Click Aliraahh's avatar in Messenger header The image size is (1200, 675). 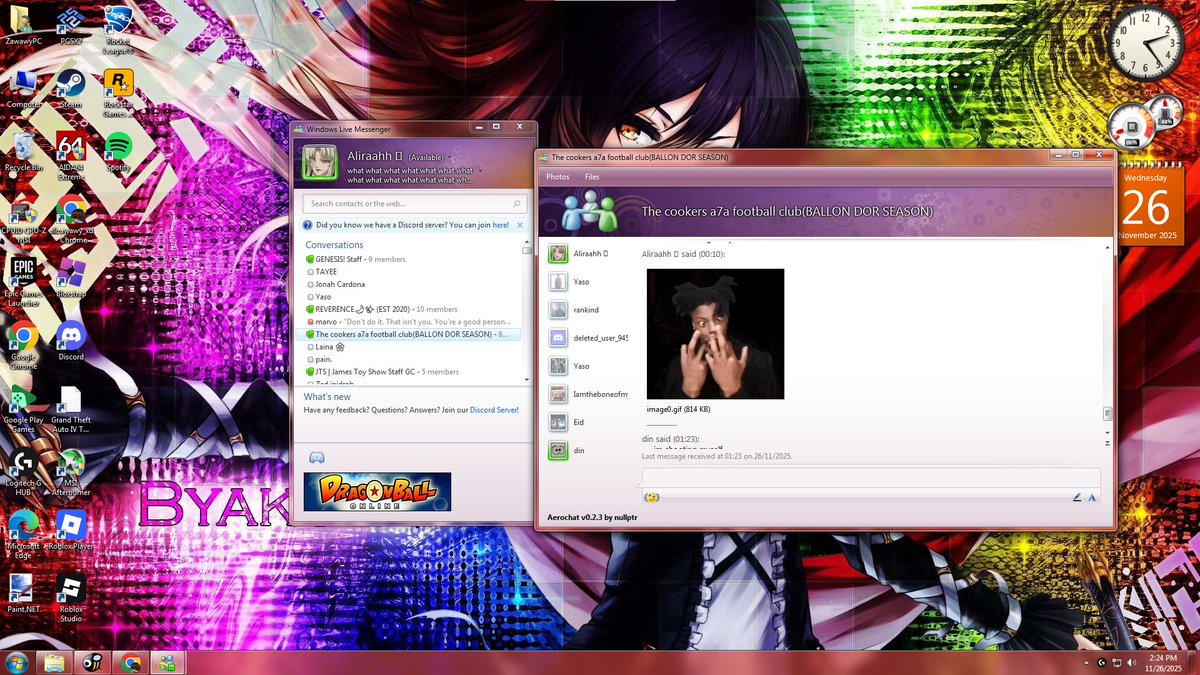pyautogui.click(x=319, y=163)
